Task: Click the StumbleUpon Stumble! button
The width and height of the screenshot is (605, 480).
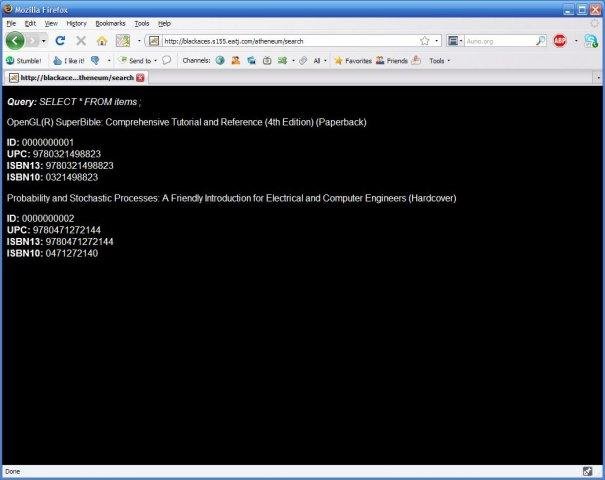Action: coord(24,61)
